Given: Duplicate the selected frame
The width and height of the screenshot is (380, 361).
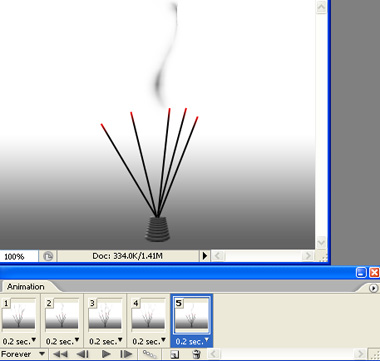Looking at the screenshot, I should [x=174, y=354].
